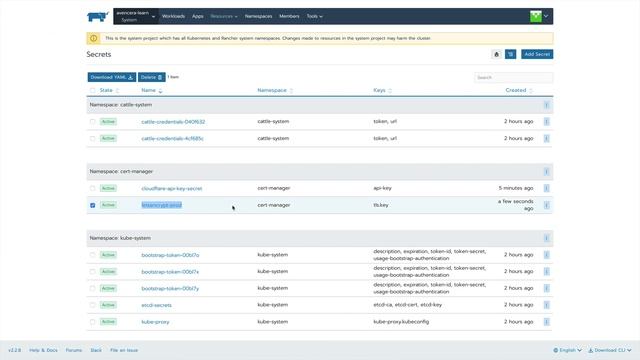The width and height of the screenshot is (640, 360).
Task: Click Help & Docs footer link
Action: (x=43, y=350)
